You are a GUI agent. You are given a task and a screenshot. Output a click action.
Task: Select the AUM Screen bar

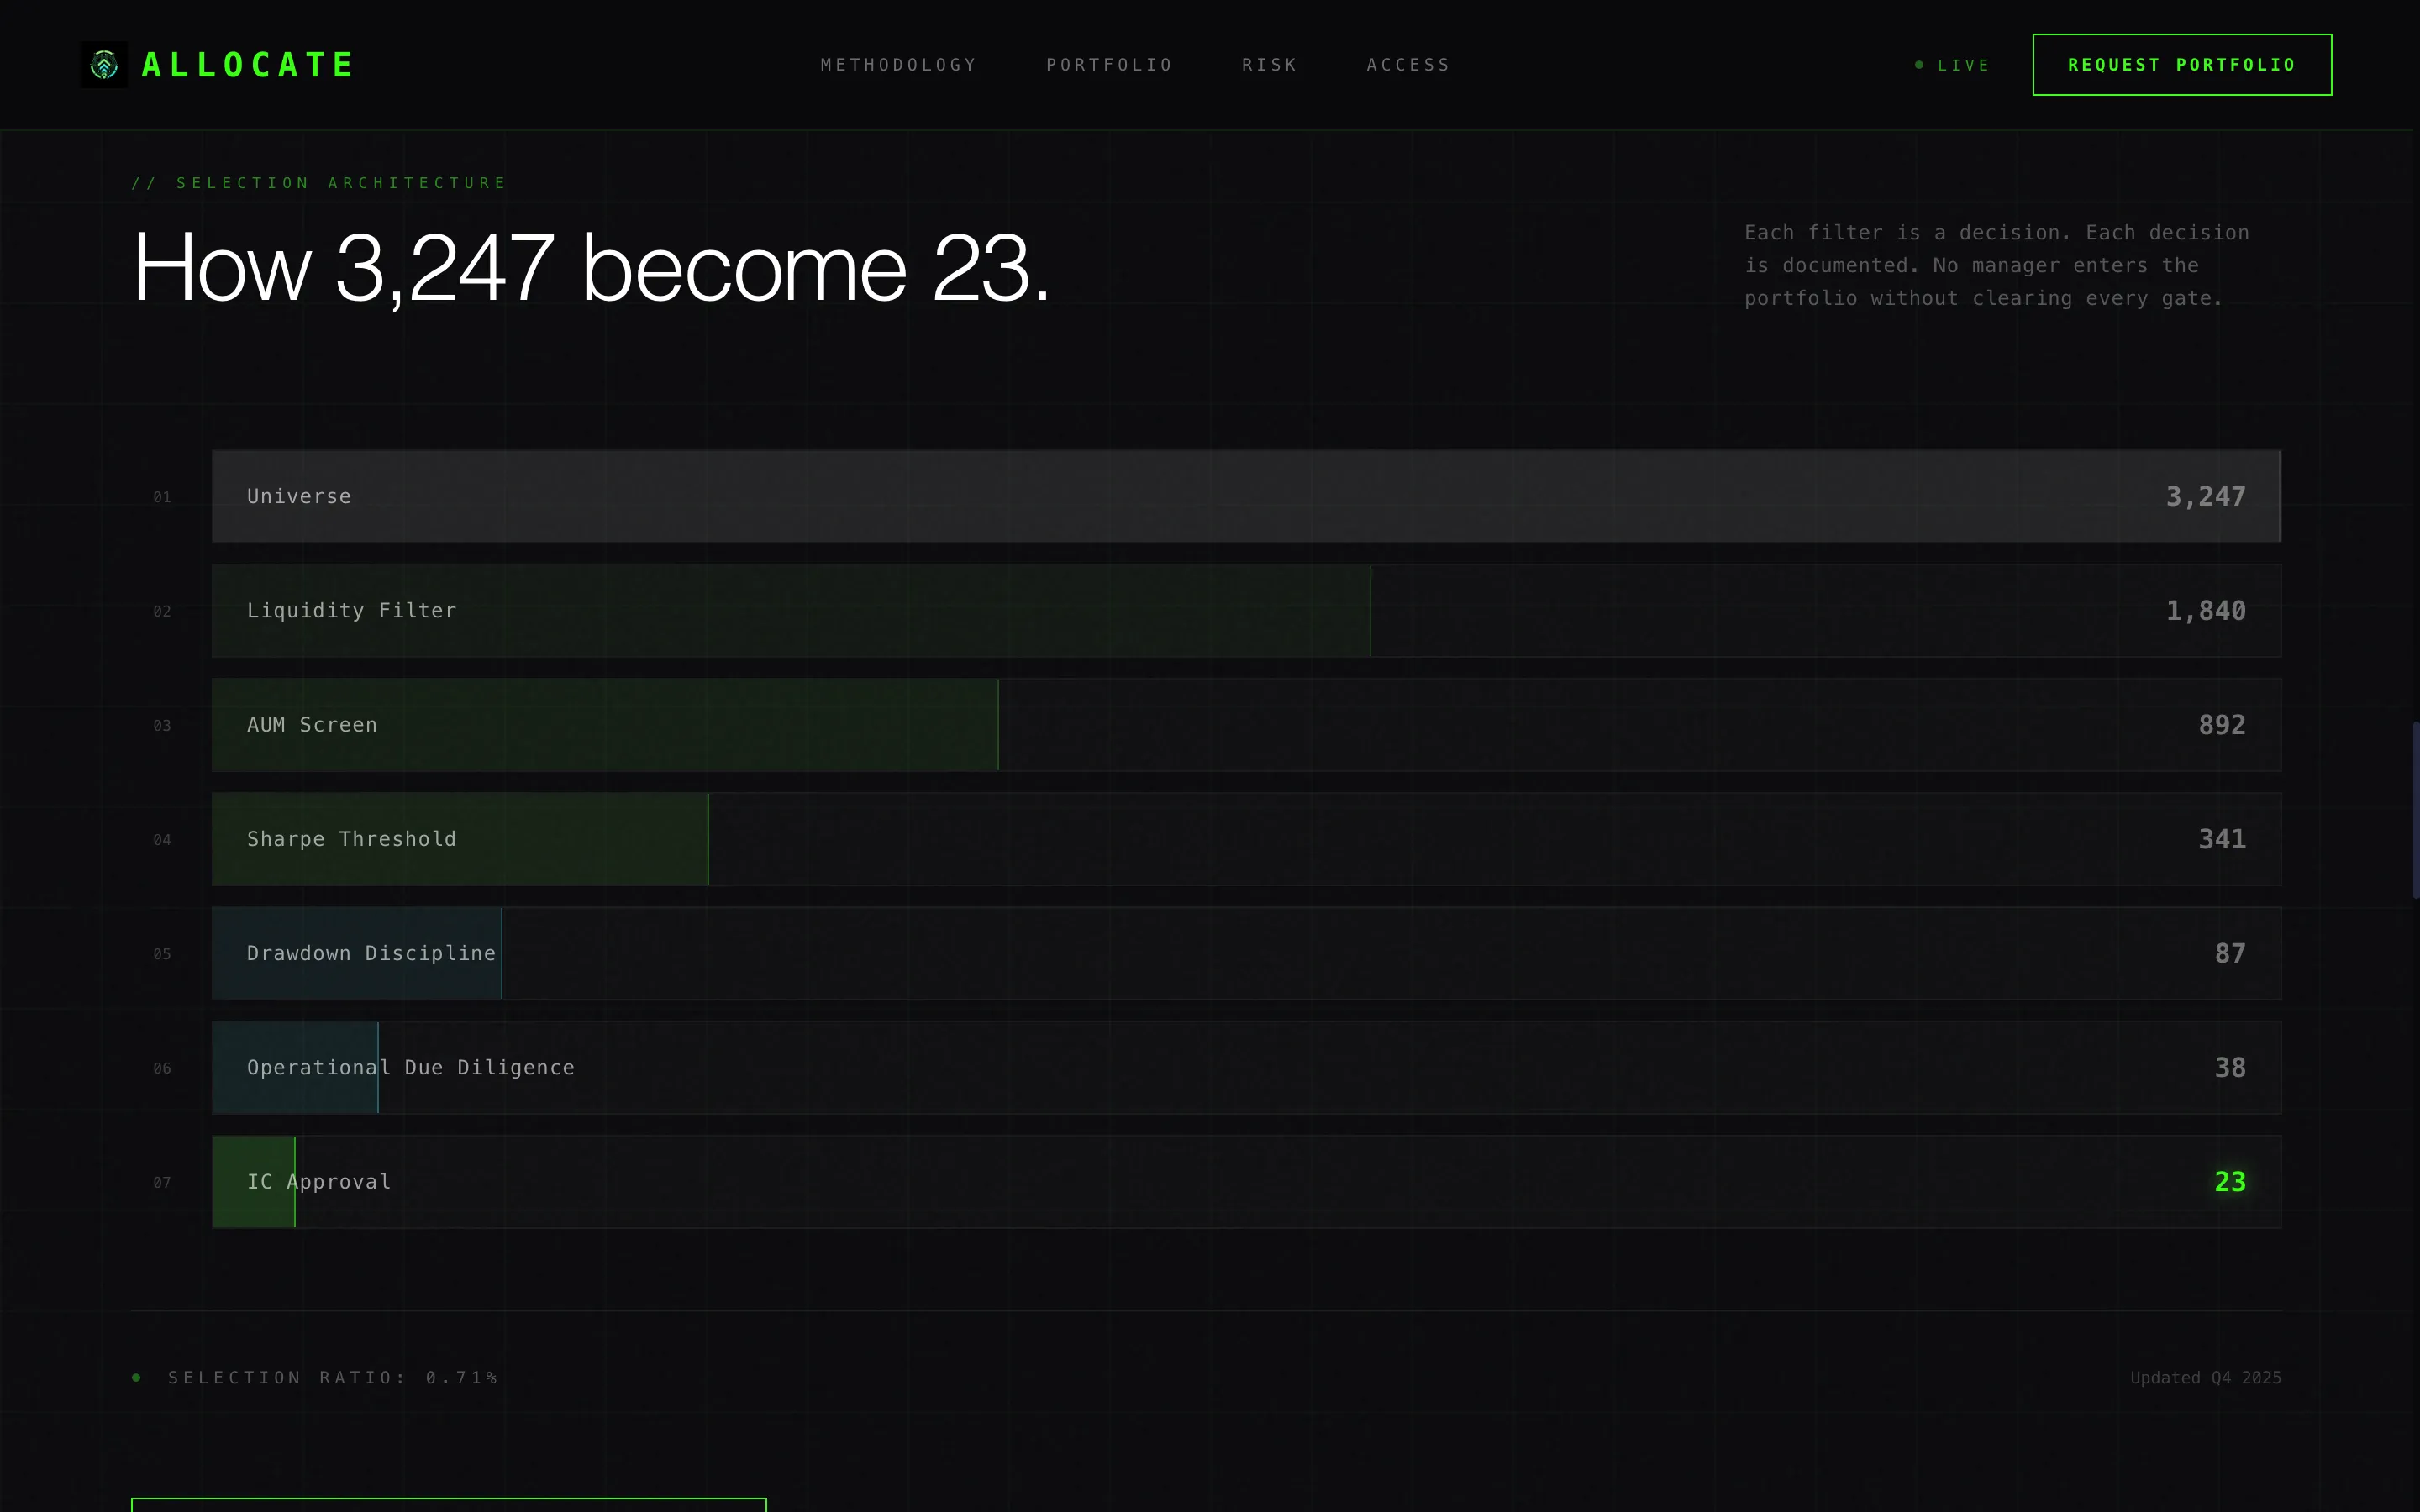(x=1246, y=725)
